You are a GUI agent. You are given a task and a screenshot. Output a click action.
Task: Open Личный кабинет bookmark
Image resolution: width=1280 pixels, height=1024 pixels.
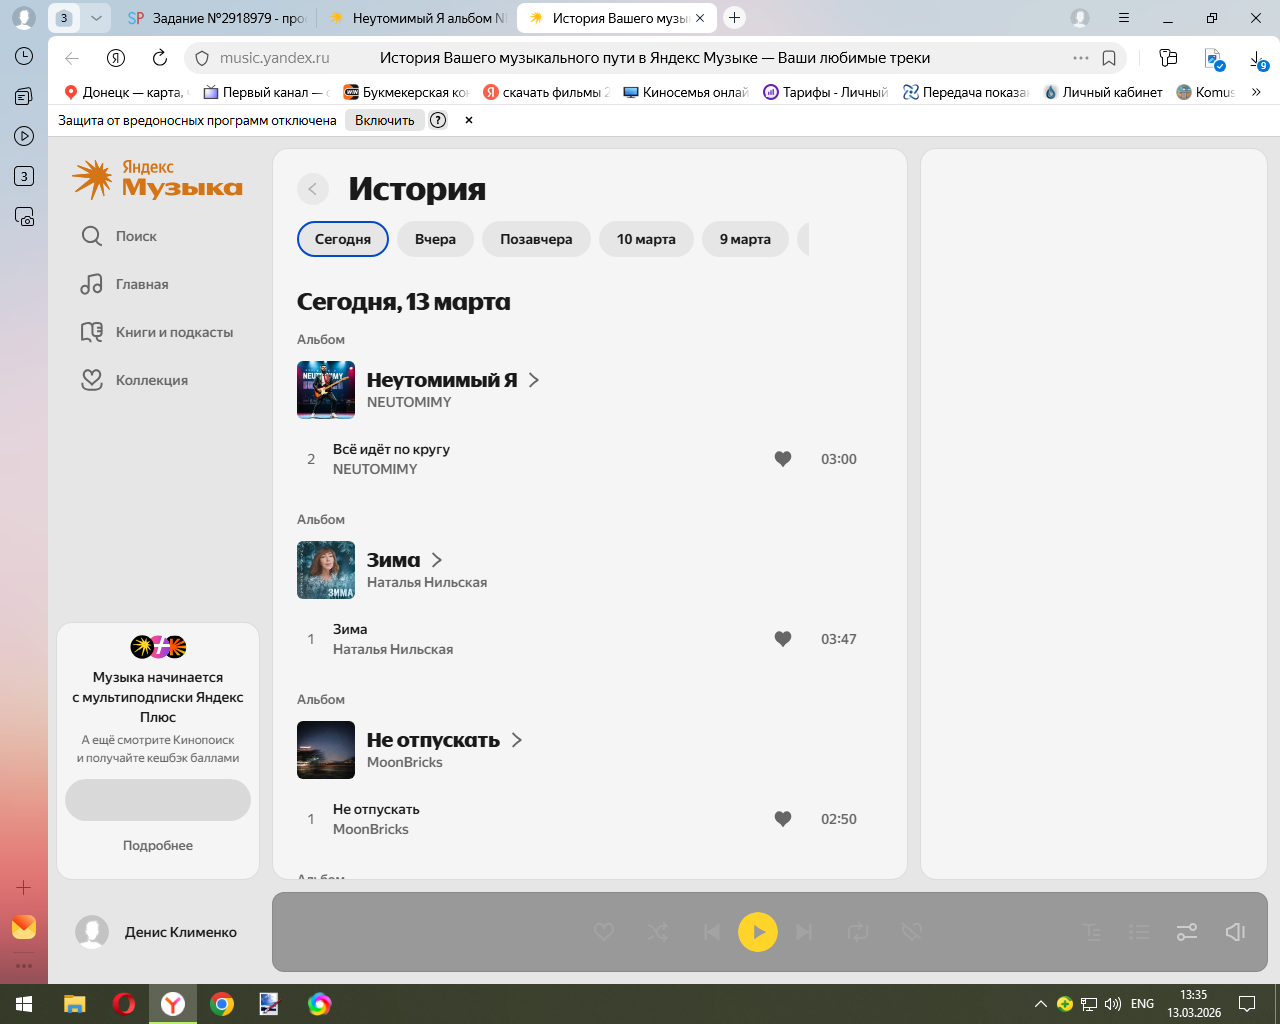(x=1103, y=92)
